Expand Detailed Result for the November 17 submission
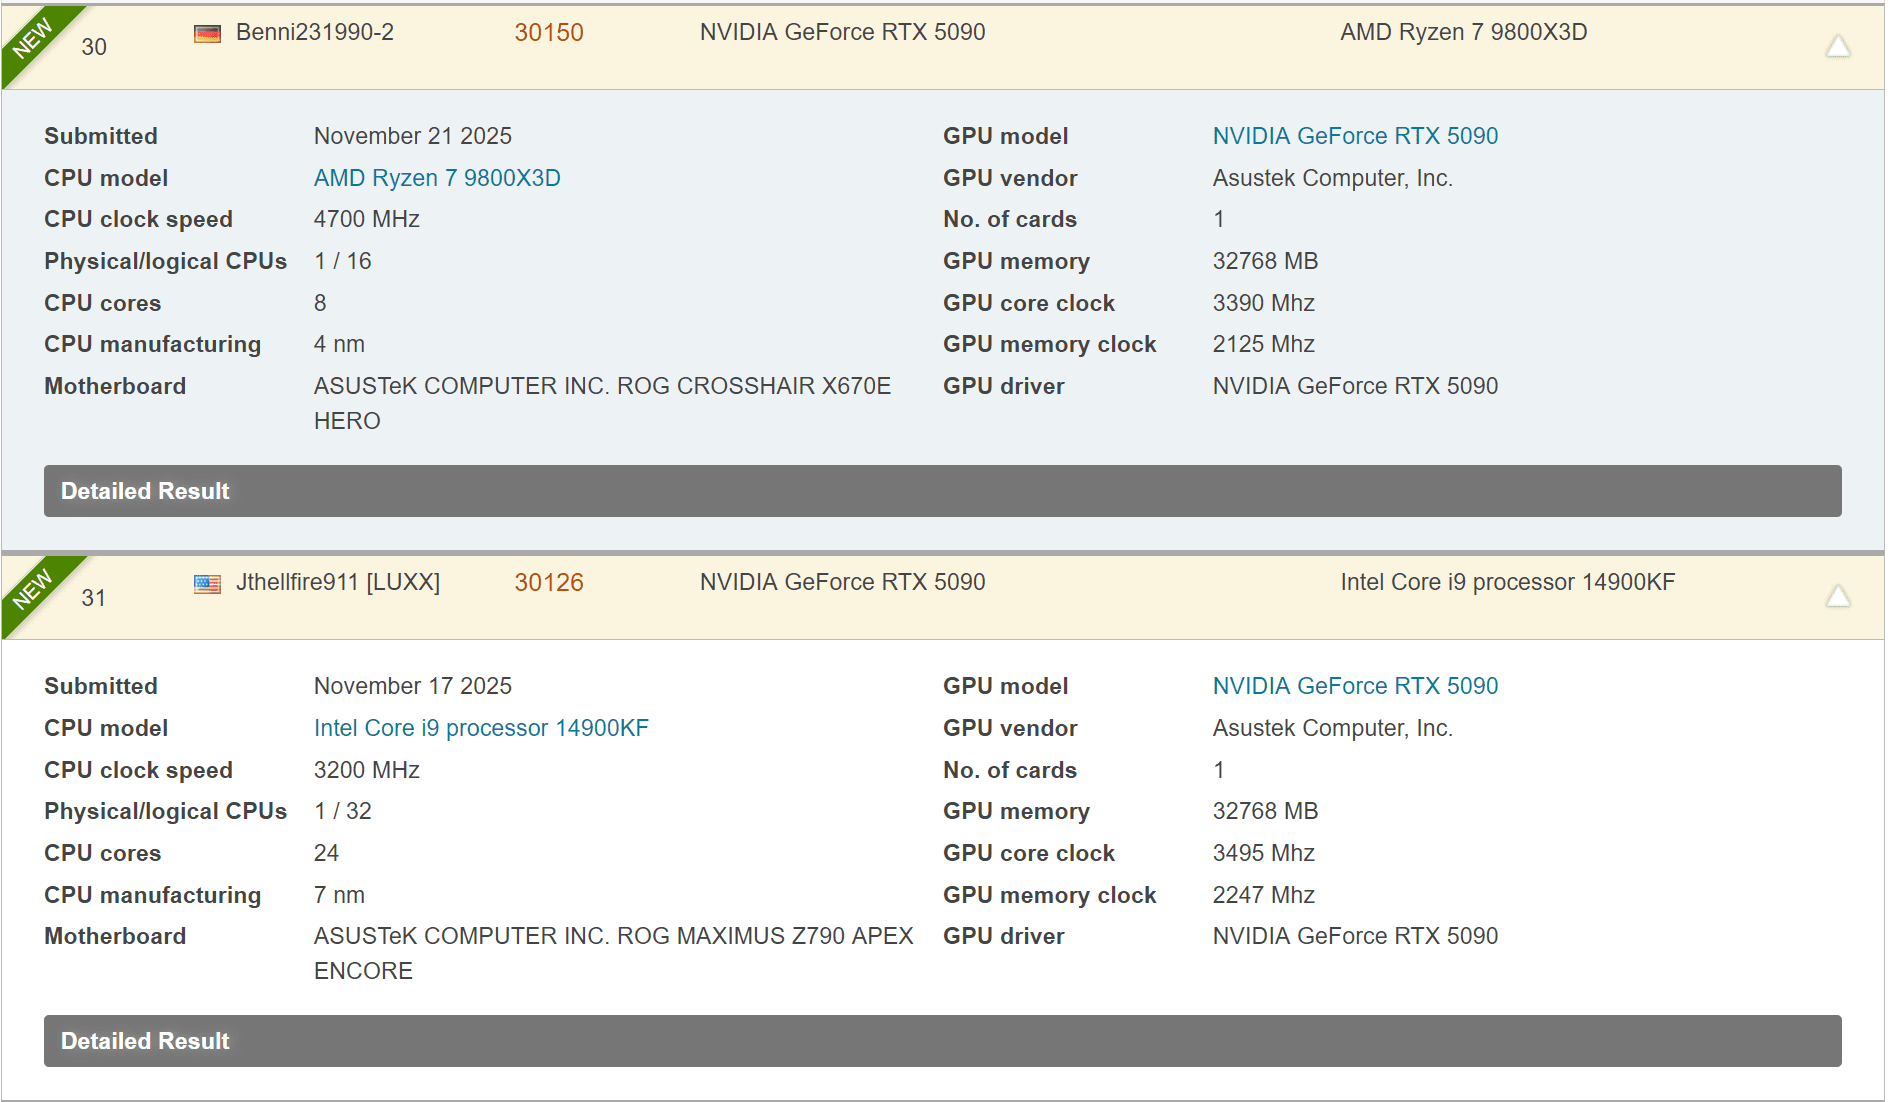This screenshot has width=1890, height=1102. (x=942, y=1041)
